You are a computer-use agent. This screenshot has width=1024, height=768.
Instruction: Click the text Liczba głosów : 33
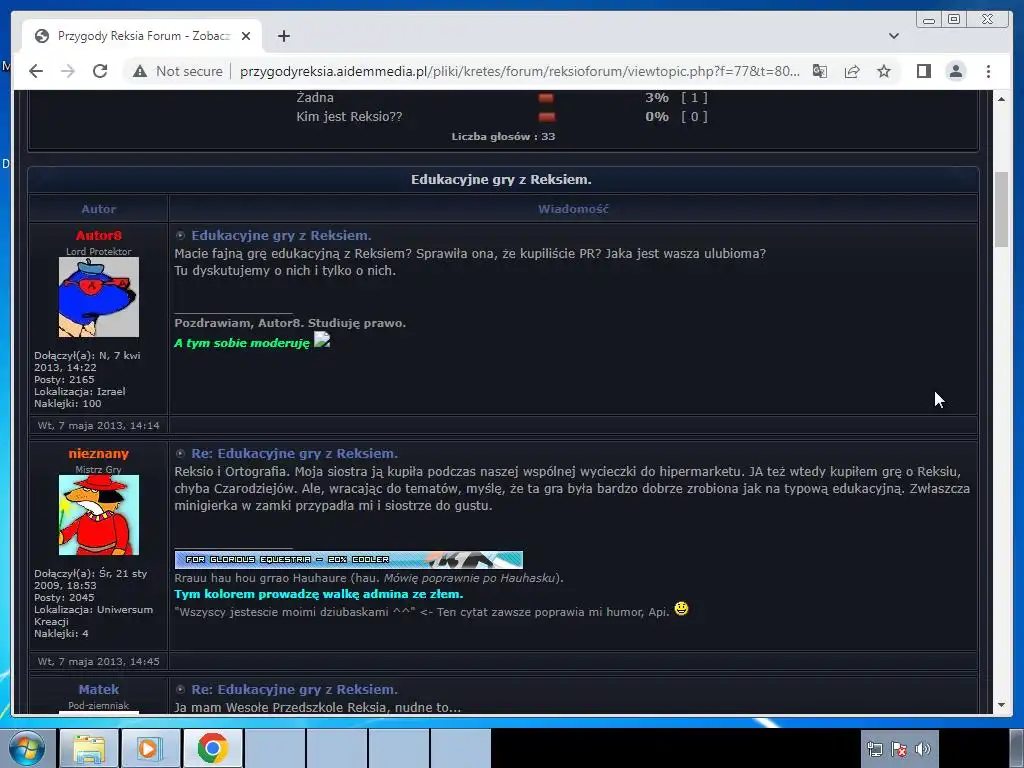pyautogui.click(x=503, y=136)
